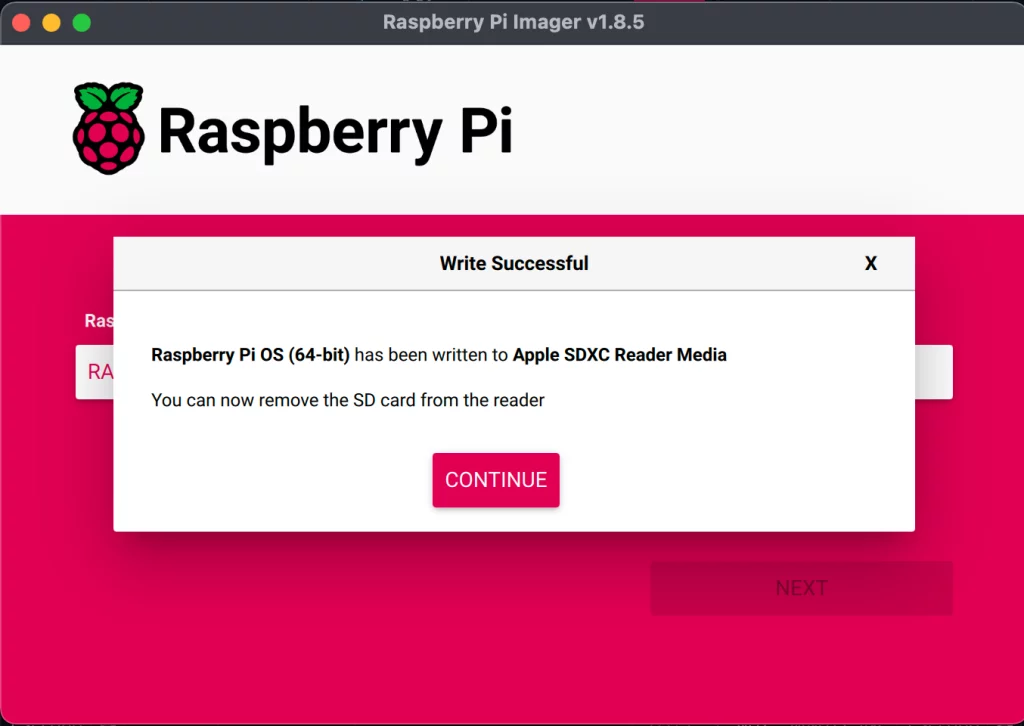Click the bold Apple SDXC Reader Media text

coord(619,355)
